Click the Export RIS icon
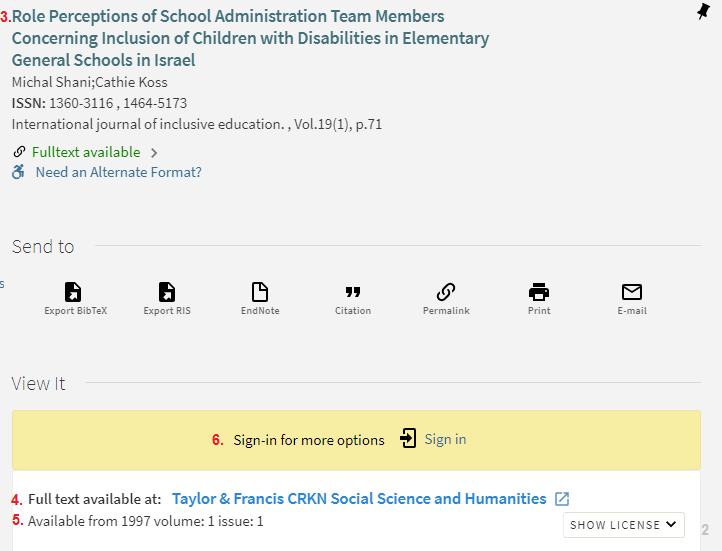The width and height of the screenshot is (722, 551). [167, 292]
